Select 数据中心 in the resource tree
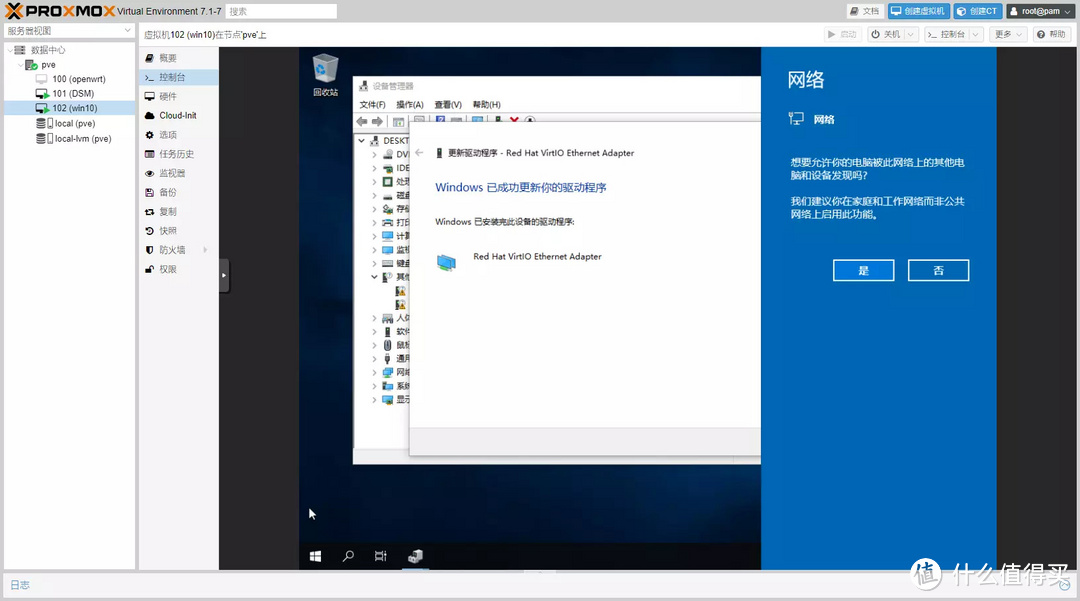The width and height of the screenshot is (1080, 601). 48,50
